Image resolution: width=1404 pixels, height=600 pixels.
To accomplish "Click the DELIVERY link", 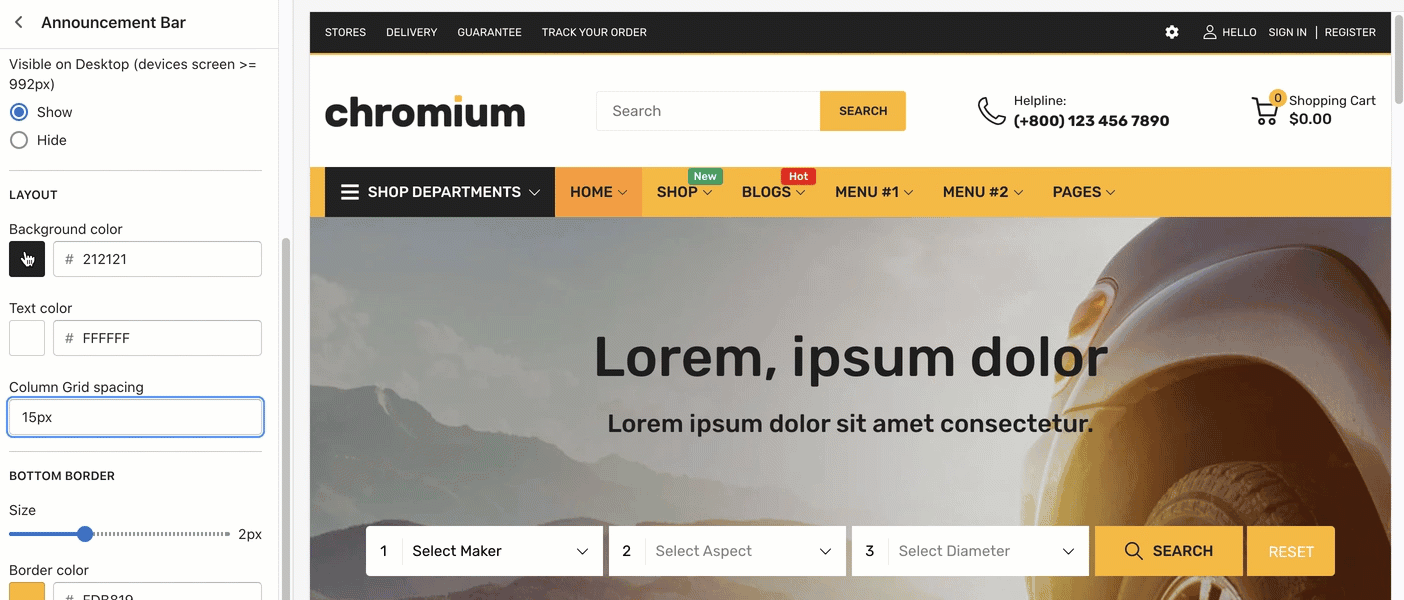I will click(412, 32).
